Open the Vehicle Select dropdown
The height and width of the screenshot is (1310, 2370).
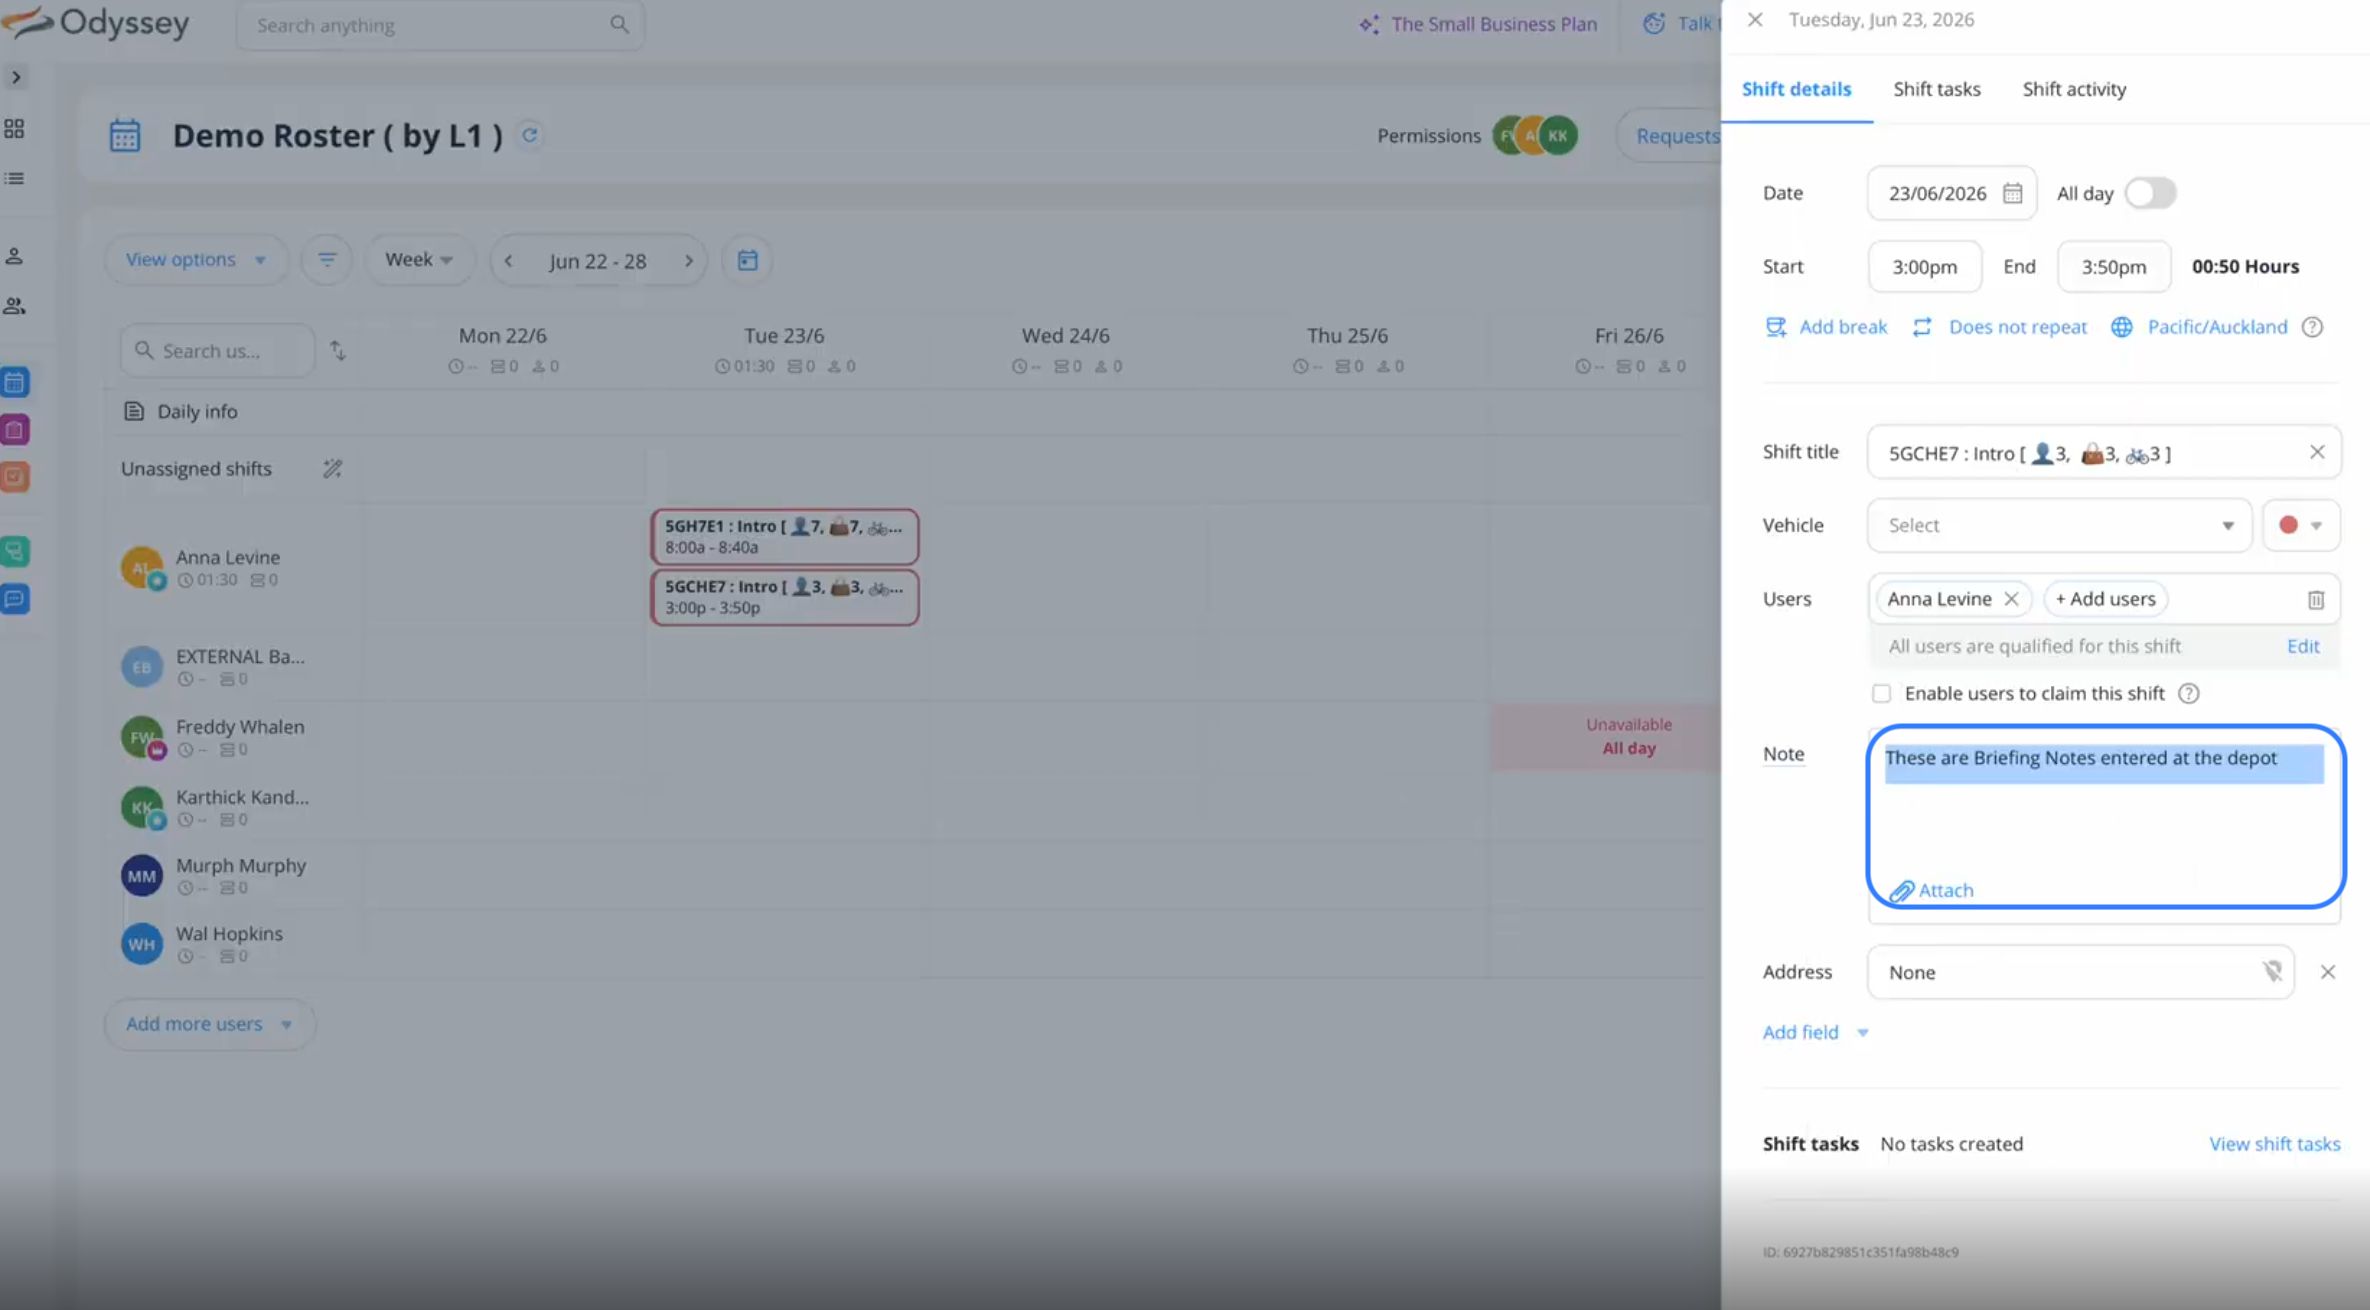pyautogui.click(x=2058, y=526)
